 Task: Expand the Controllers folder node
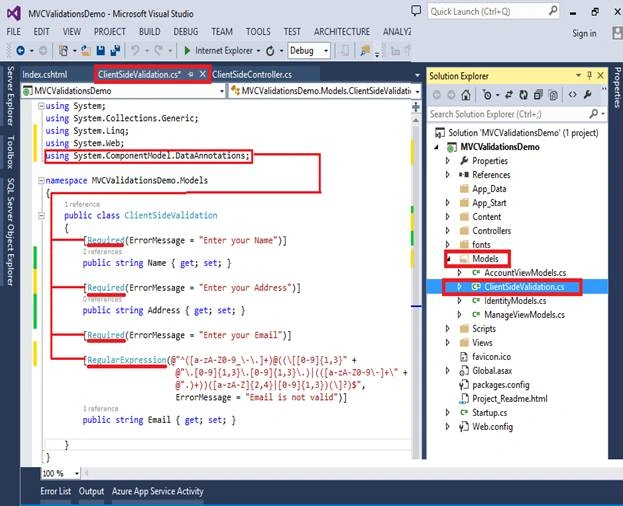[447, 230]
